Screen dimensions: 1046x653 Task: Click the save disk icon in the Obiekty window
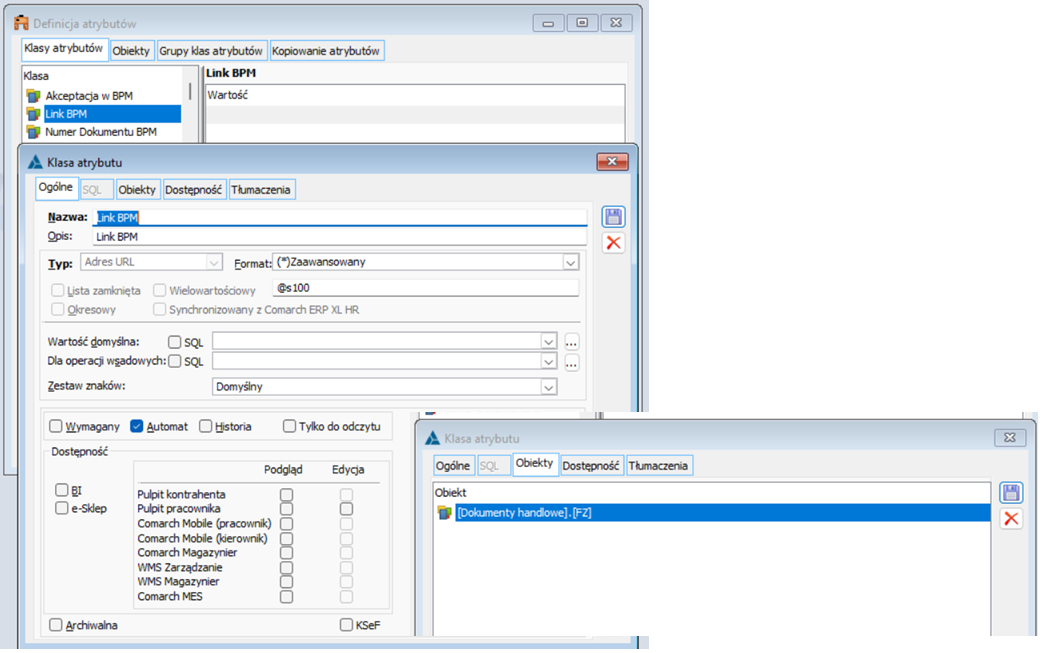point(1011,492)
